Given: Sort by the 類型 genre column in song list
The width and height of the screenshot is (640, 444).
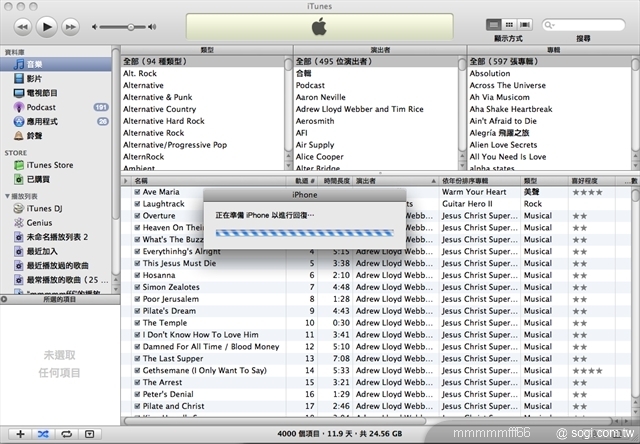Looking at the screenshot, I should coord(544,181).
